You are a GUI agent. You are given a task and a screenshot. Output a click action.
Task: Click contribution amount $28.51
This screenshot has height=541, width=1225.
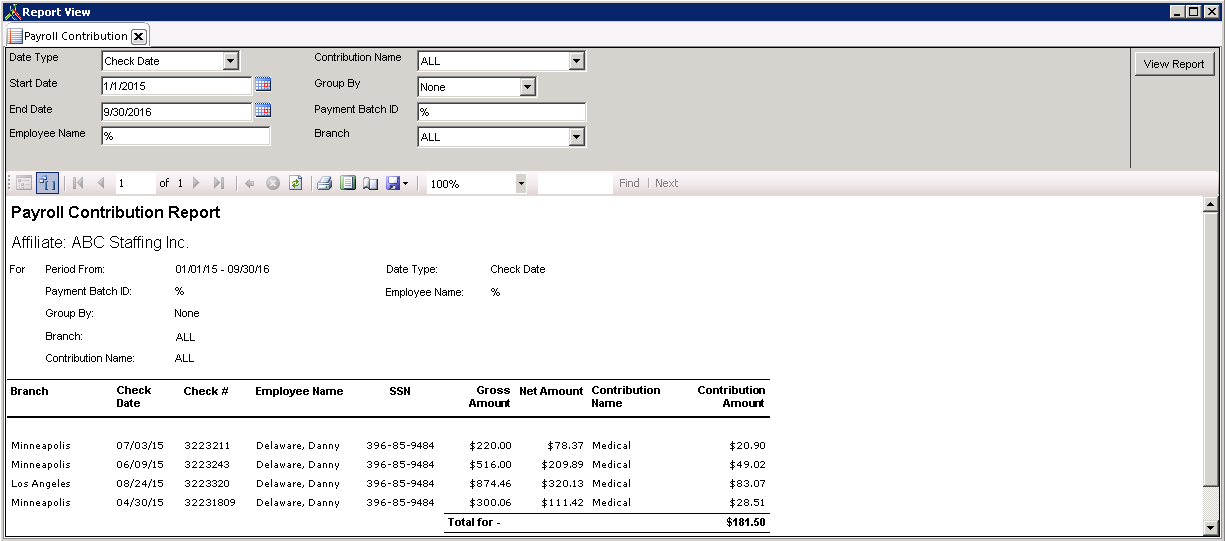click(x=748, y=503)
